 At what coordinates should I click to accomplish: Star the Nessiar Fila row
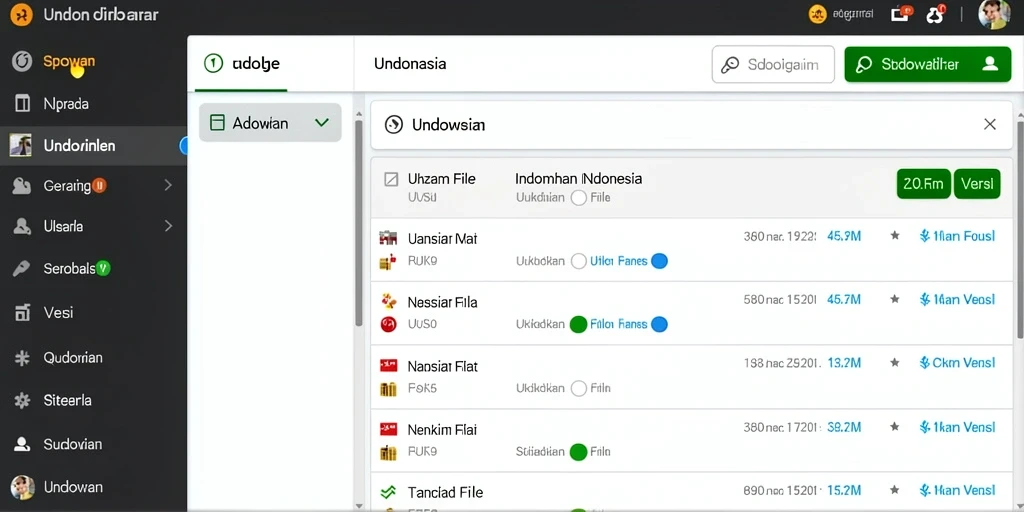(x=895, y=299)
